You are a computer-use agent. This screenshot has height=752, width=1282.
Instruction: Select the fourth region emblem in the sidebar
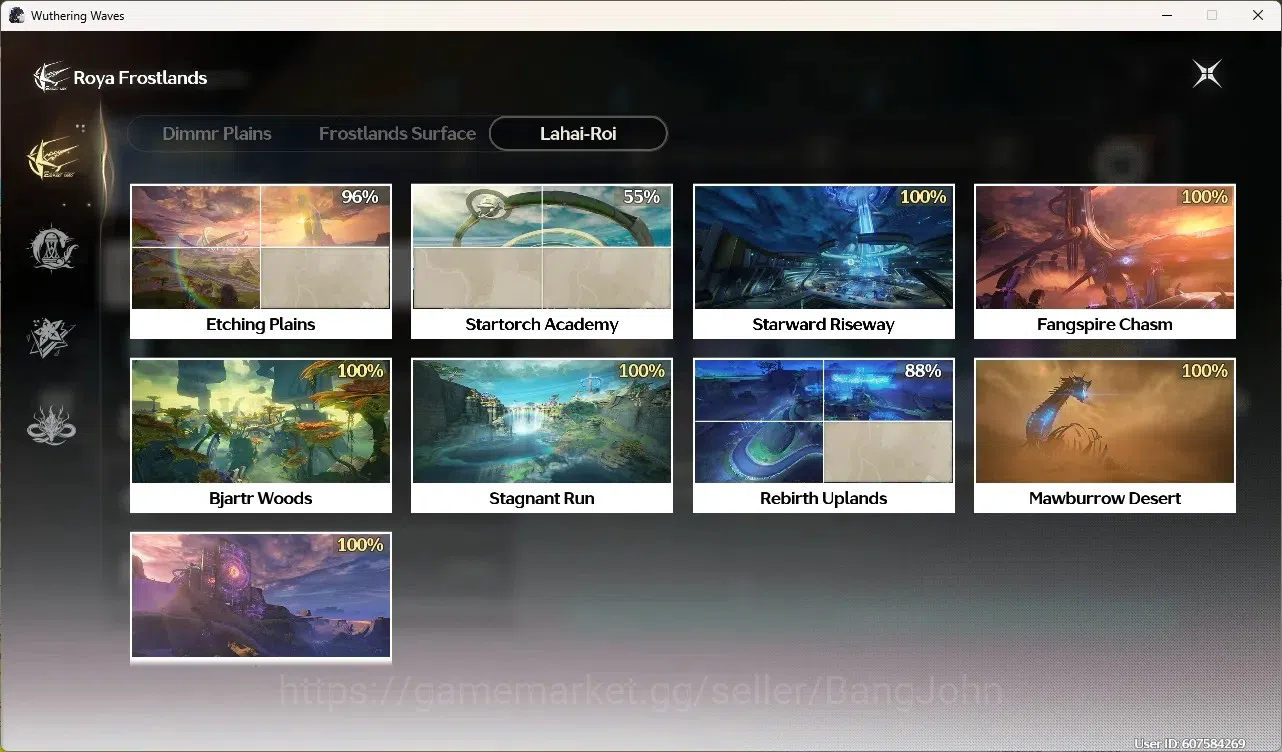(x=52, y=425)
